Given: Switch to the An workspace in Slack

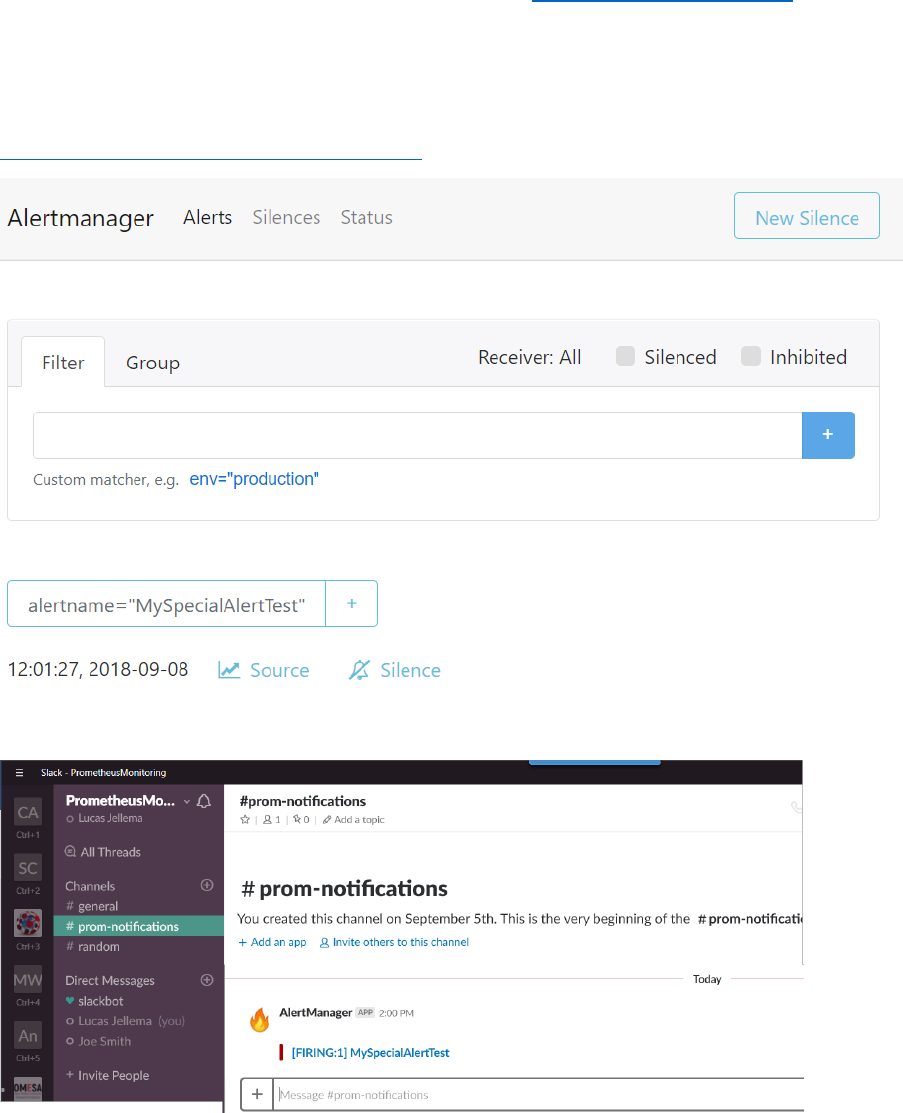Looking at the screenshot, I should [x=28, y=1036].
